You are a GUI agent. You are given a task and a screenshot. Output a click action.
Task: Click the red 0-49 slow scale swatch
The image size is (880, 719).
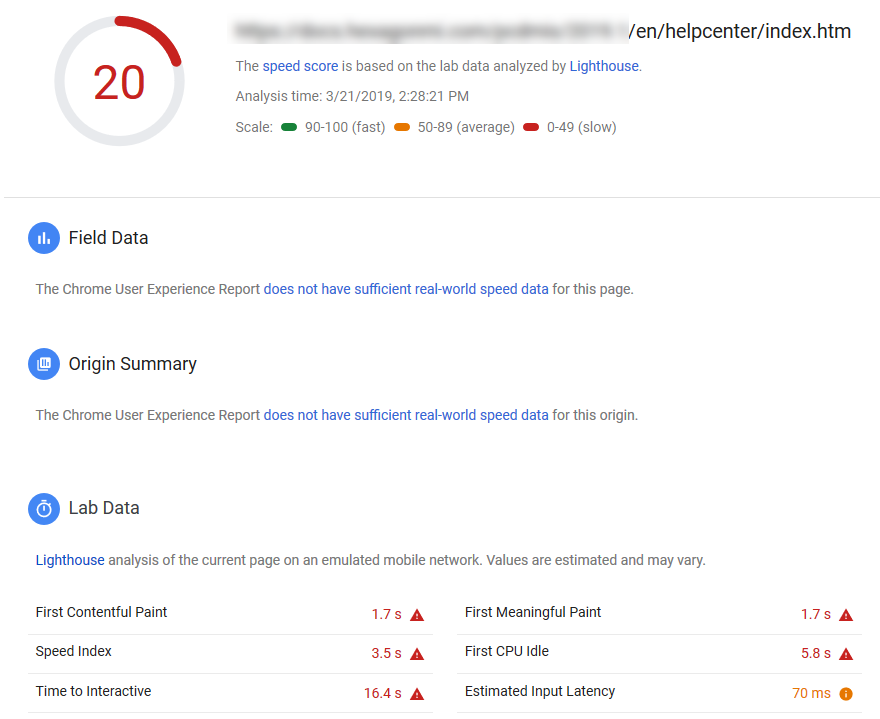click(x=531, y=127)
